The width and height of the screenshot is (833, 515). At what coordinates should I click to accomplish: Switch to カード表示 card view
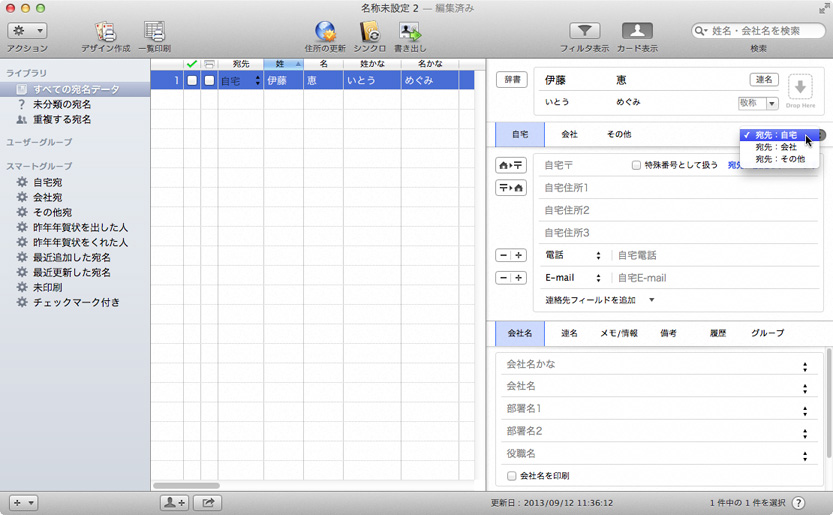(637, 31)
